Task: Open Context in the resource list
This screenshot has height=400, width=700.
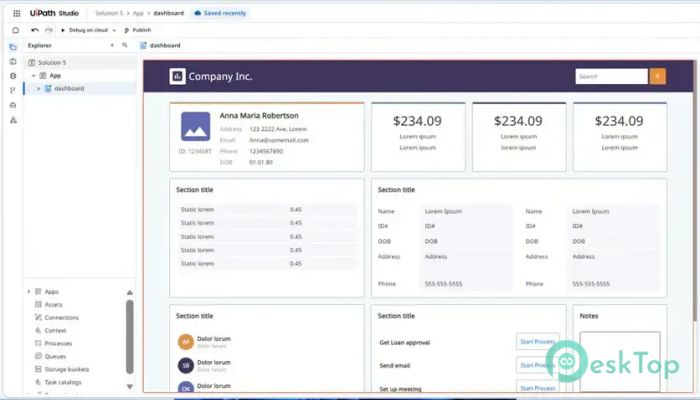Action: click(x=55, y=330)
